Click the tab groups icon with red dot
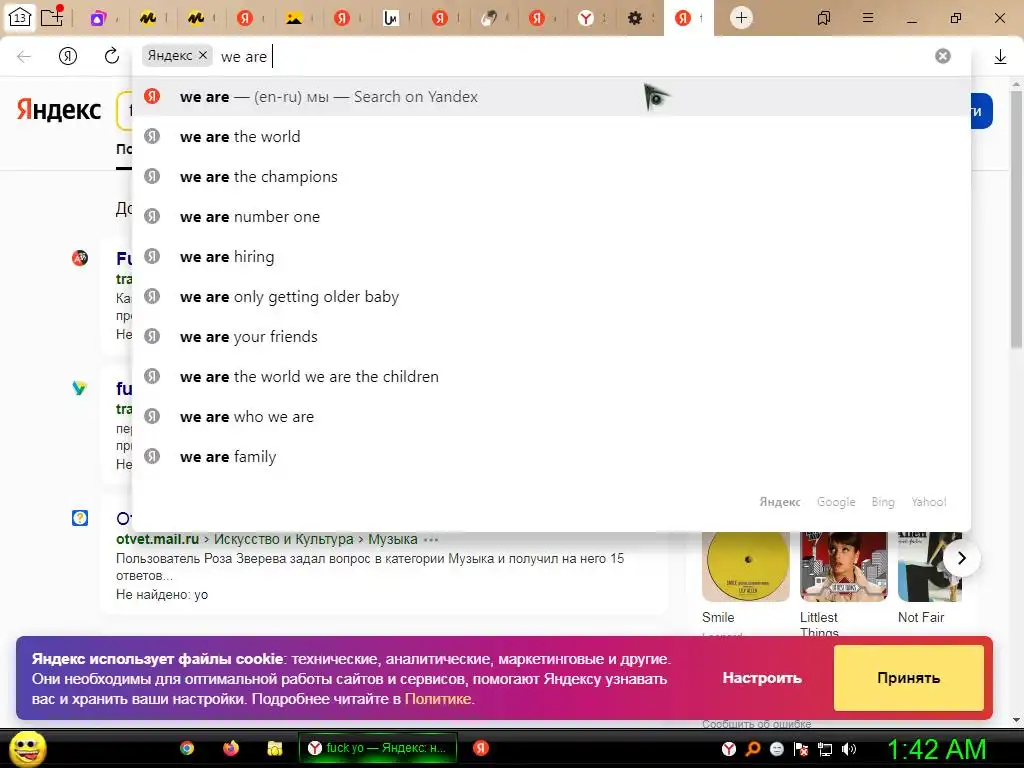 coord(52,16)
